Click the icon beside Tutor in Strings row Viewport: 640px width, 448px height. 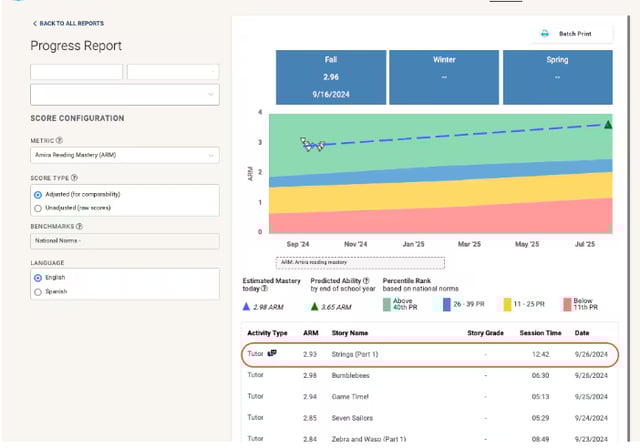point(272,353)
